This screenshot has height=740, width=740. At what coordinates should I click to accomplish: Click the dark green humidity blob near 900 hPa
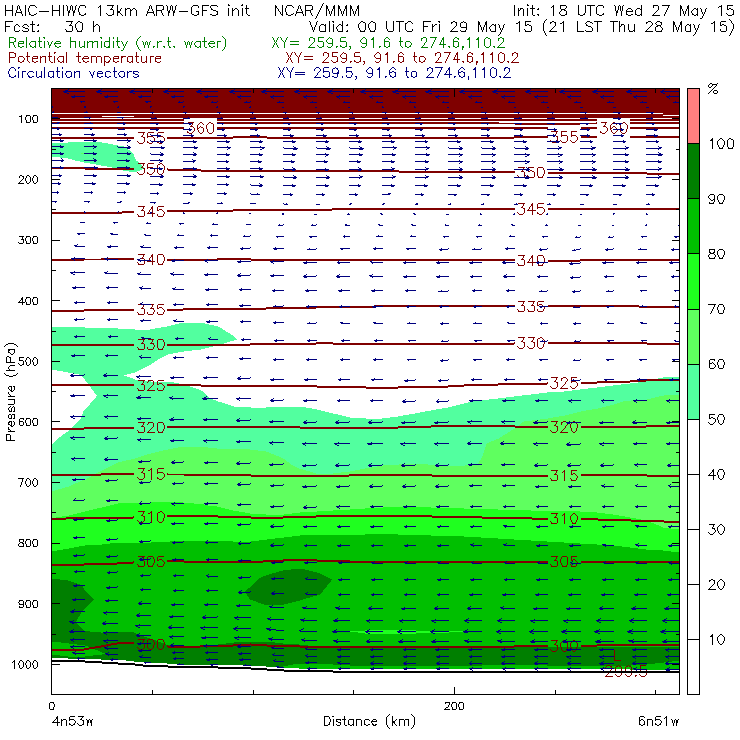[289, 587]
